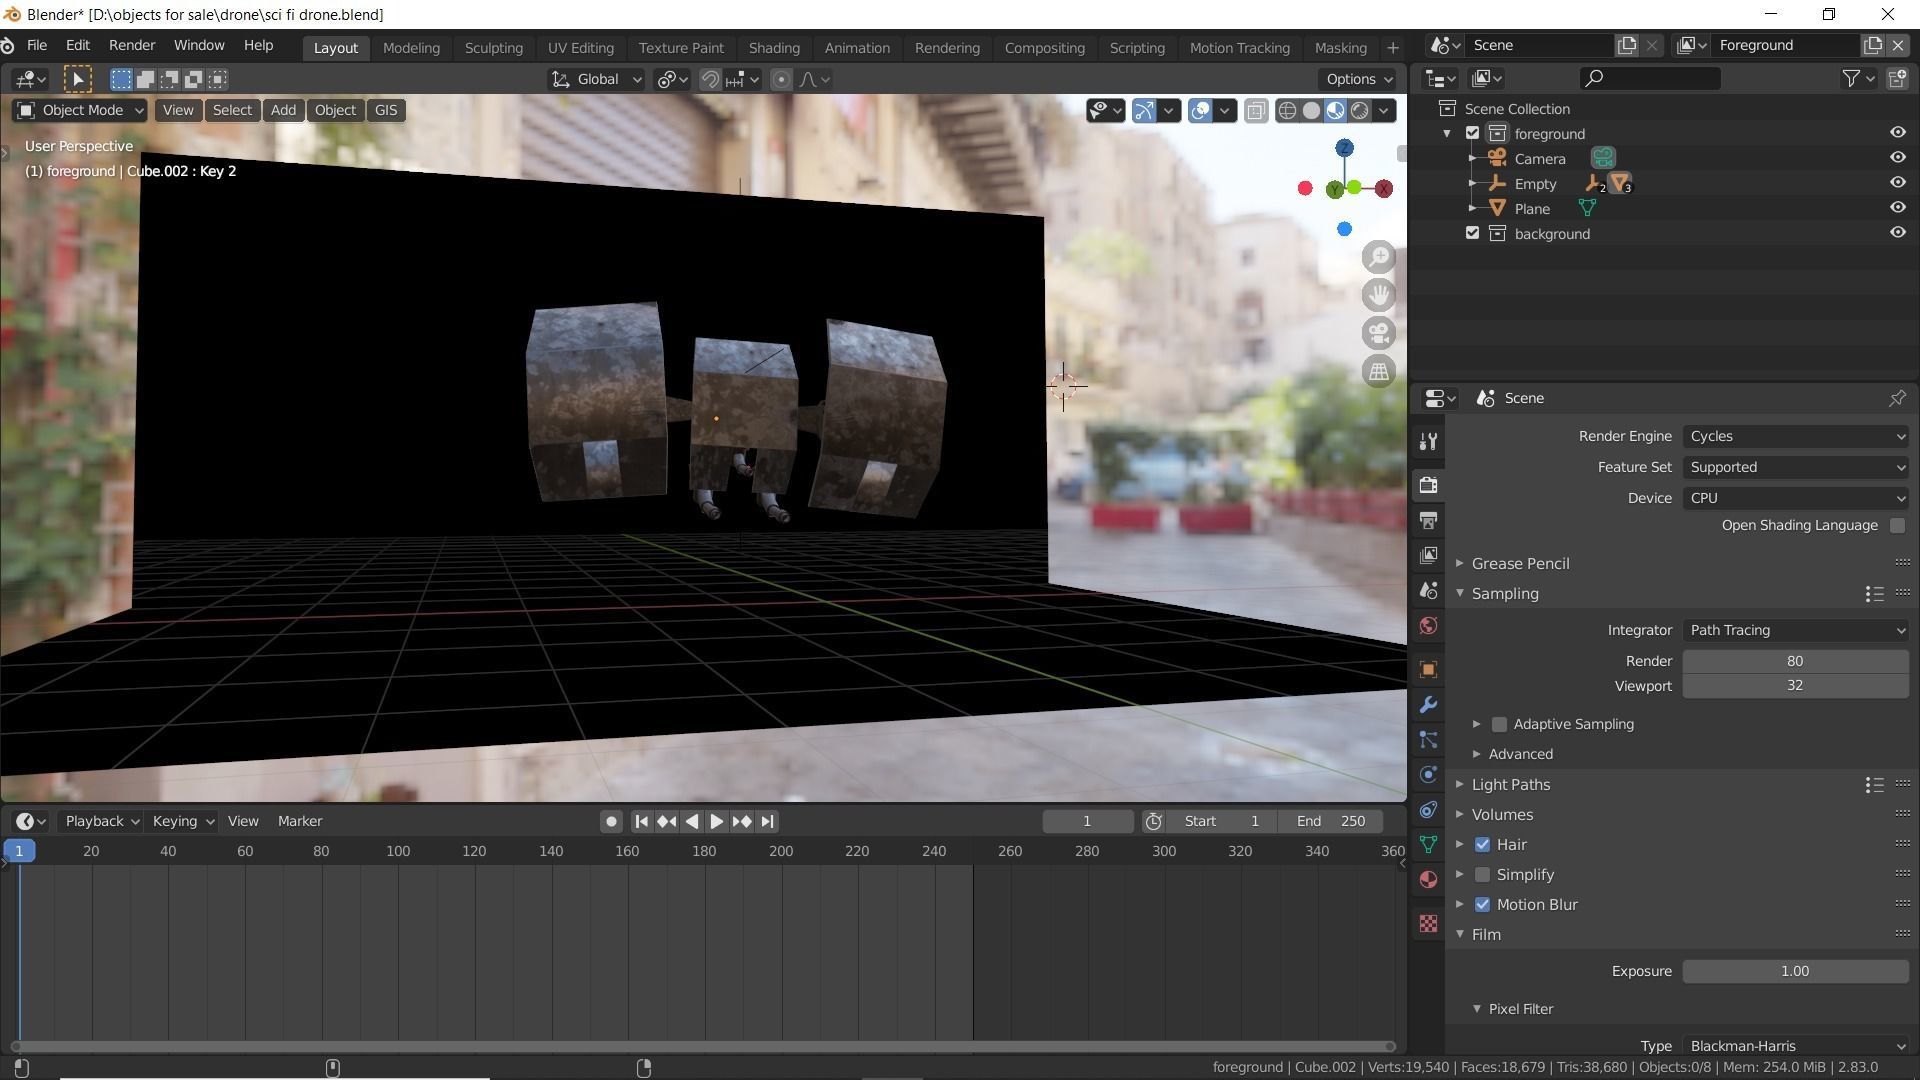
Task: Switch to rendered viewport shading
Action: pos(1360,111)
